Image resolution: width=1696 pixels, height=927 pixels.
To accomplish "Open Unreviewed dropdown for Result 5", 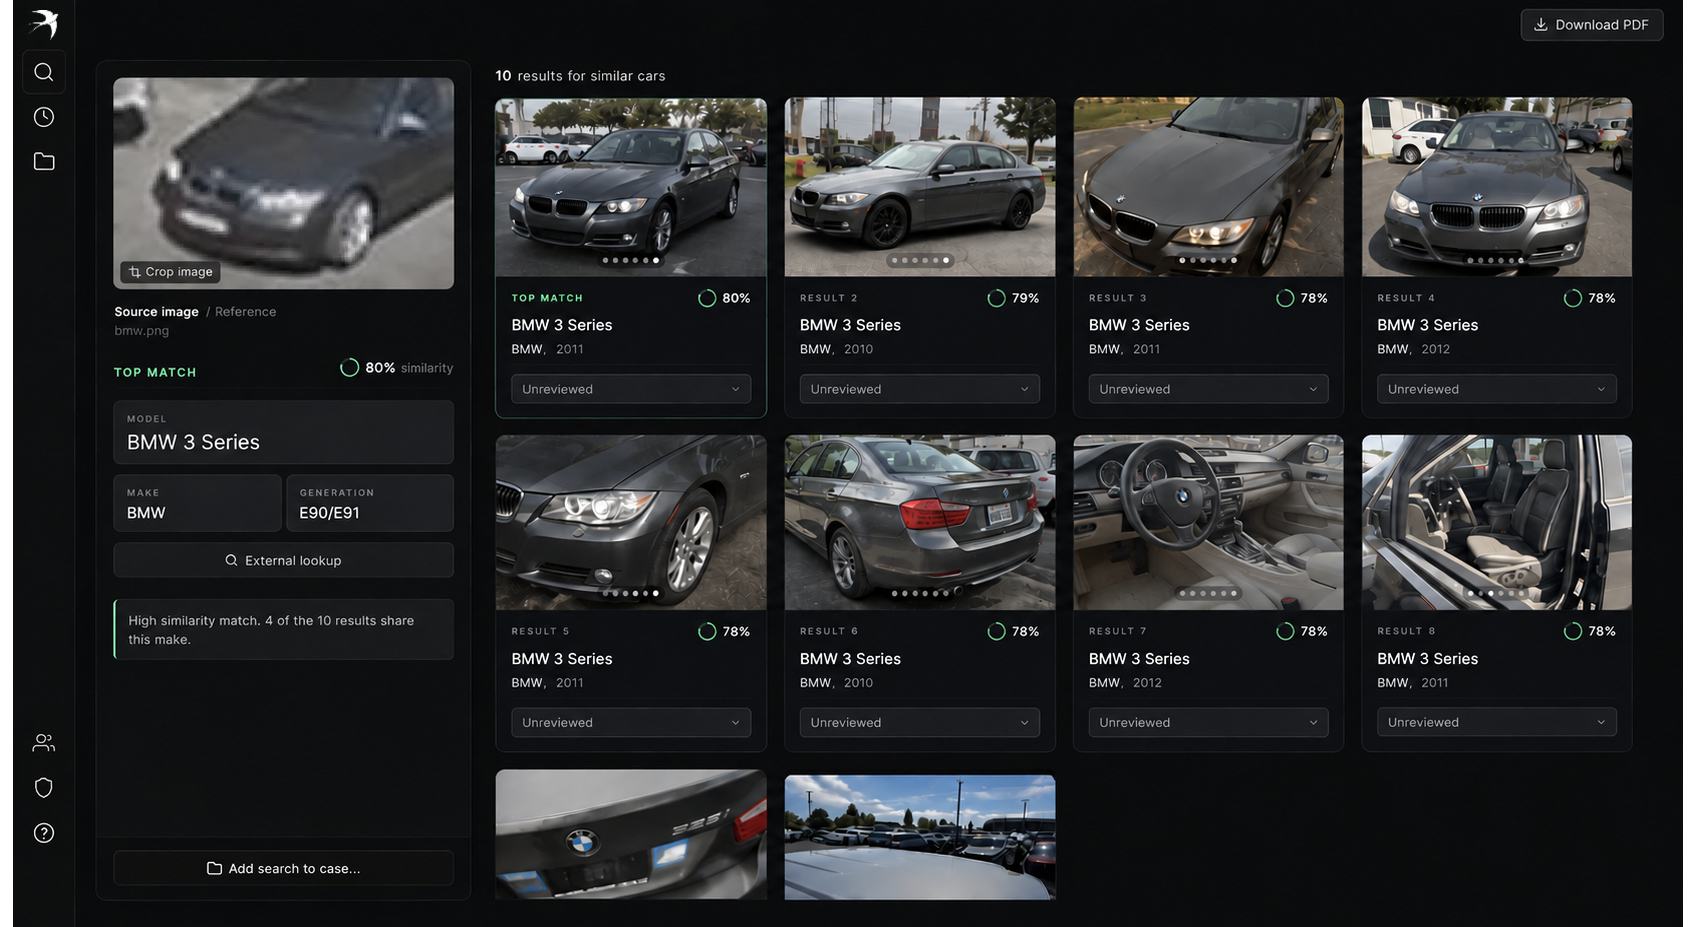I will pyautogui.click(x=631, y=722).
